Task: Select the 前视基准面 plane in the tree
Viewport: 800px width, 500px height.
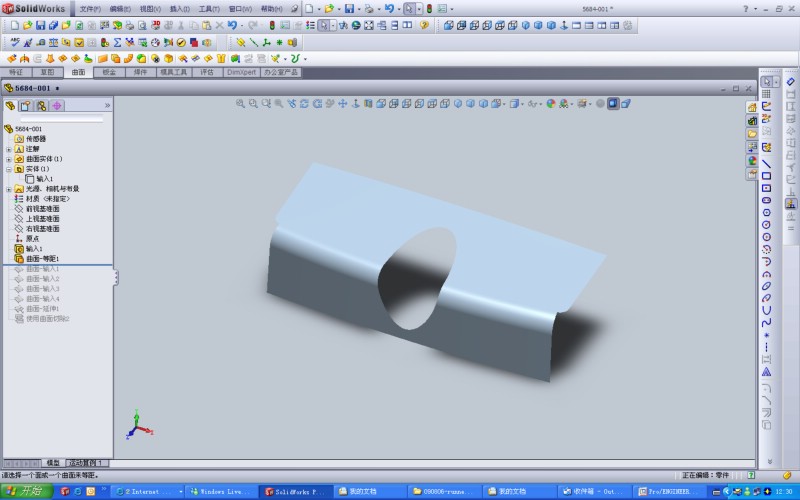Action: 42,209
